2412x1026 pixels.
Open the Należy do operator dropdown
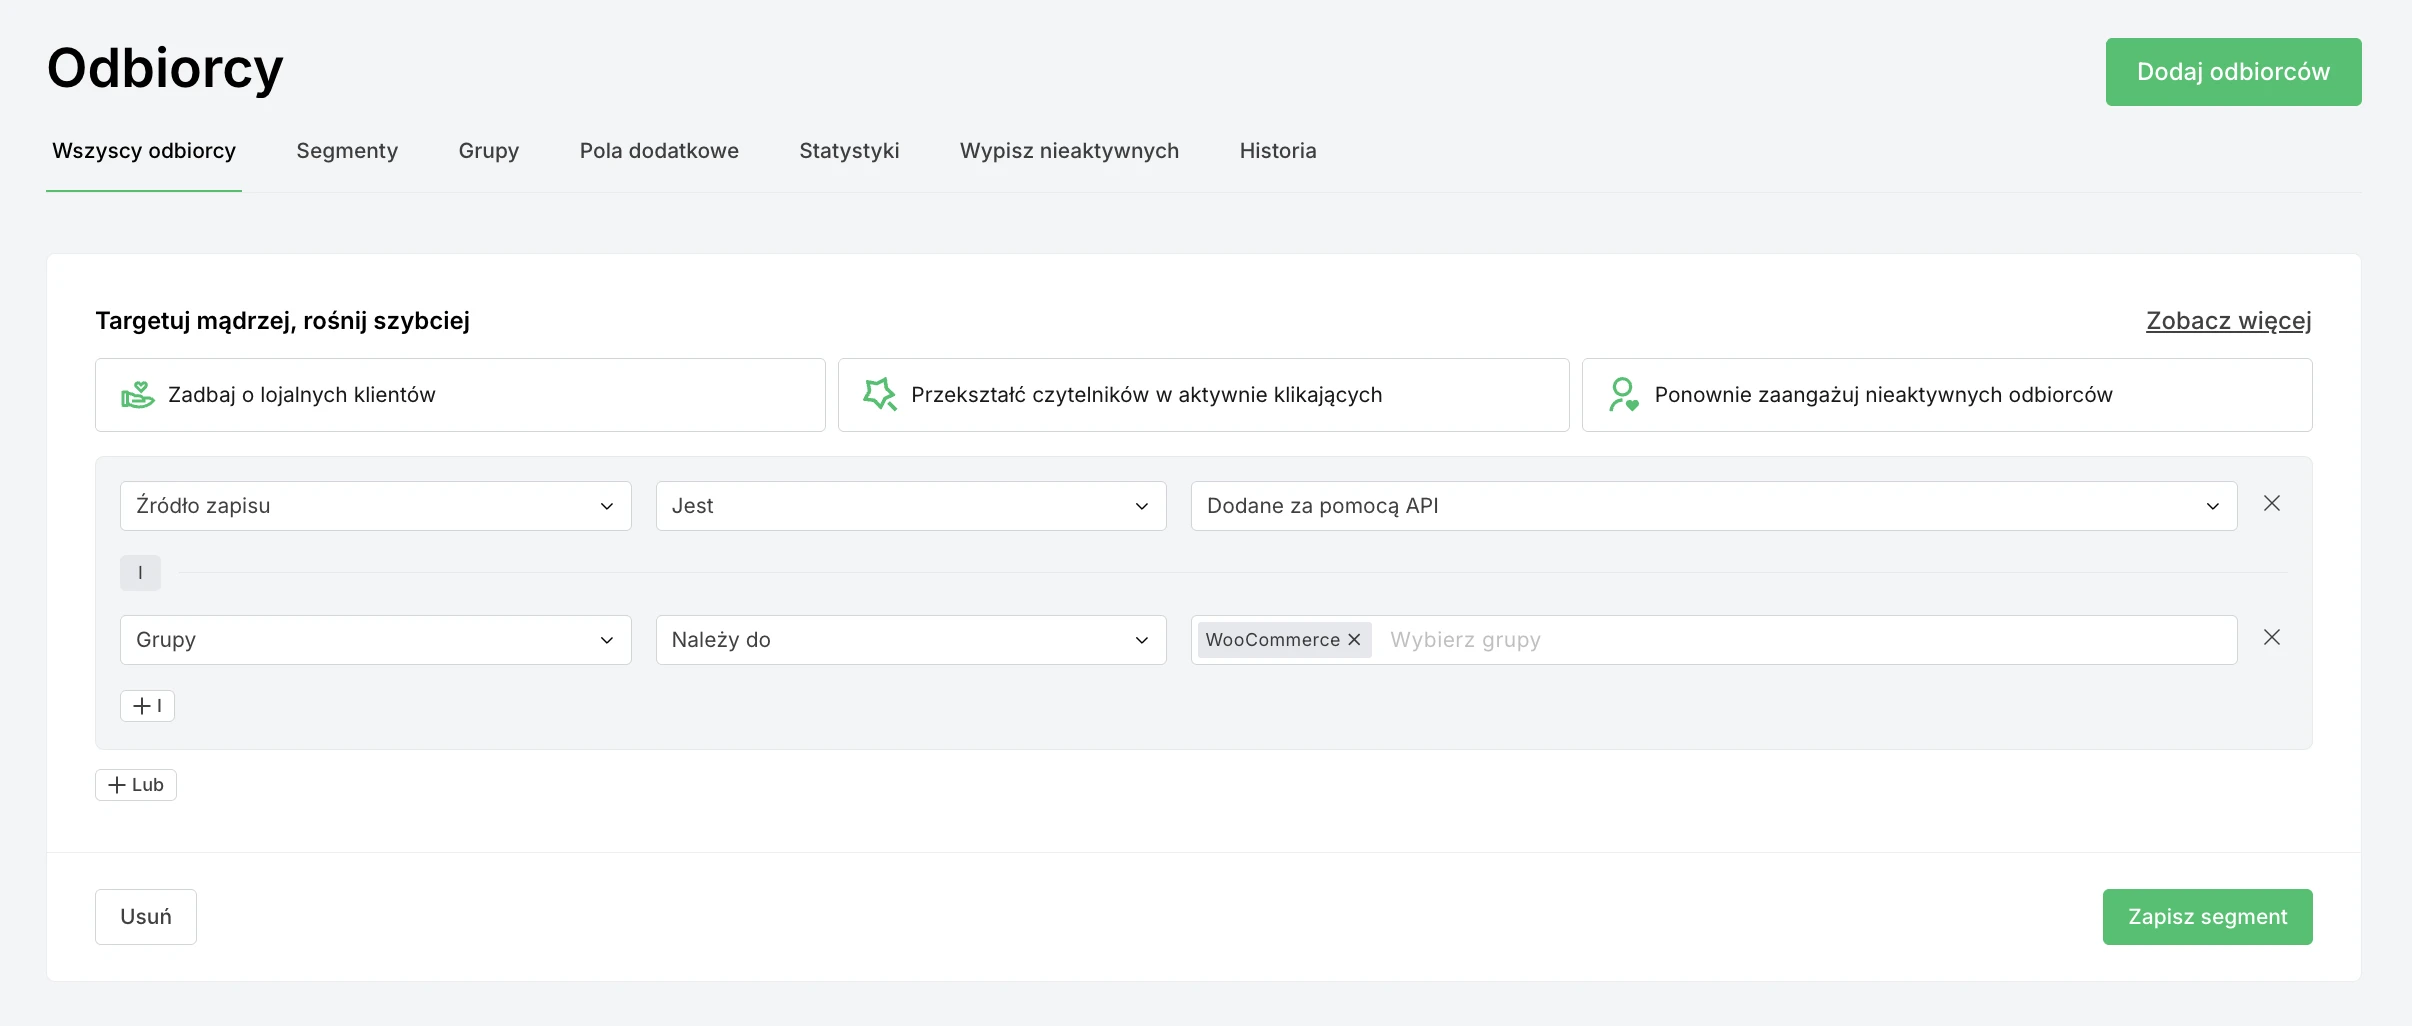tap(910, 640)
